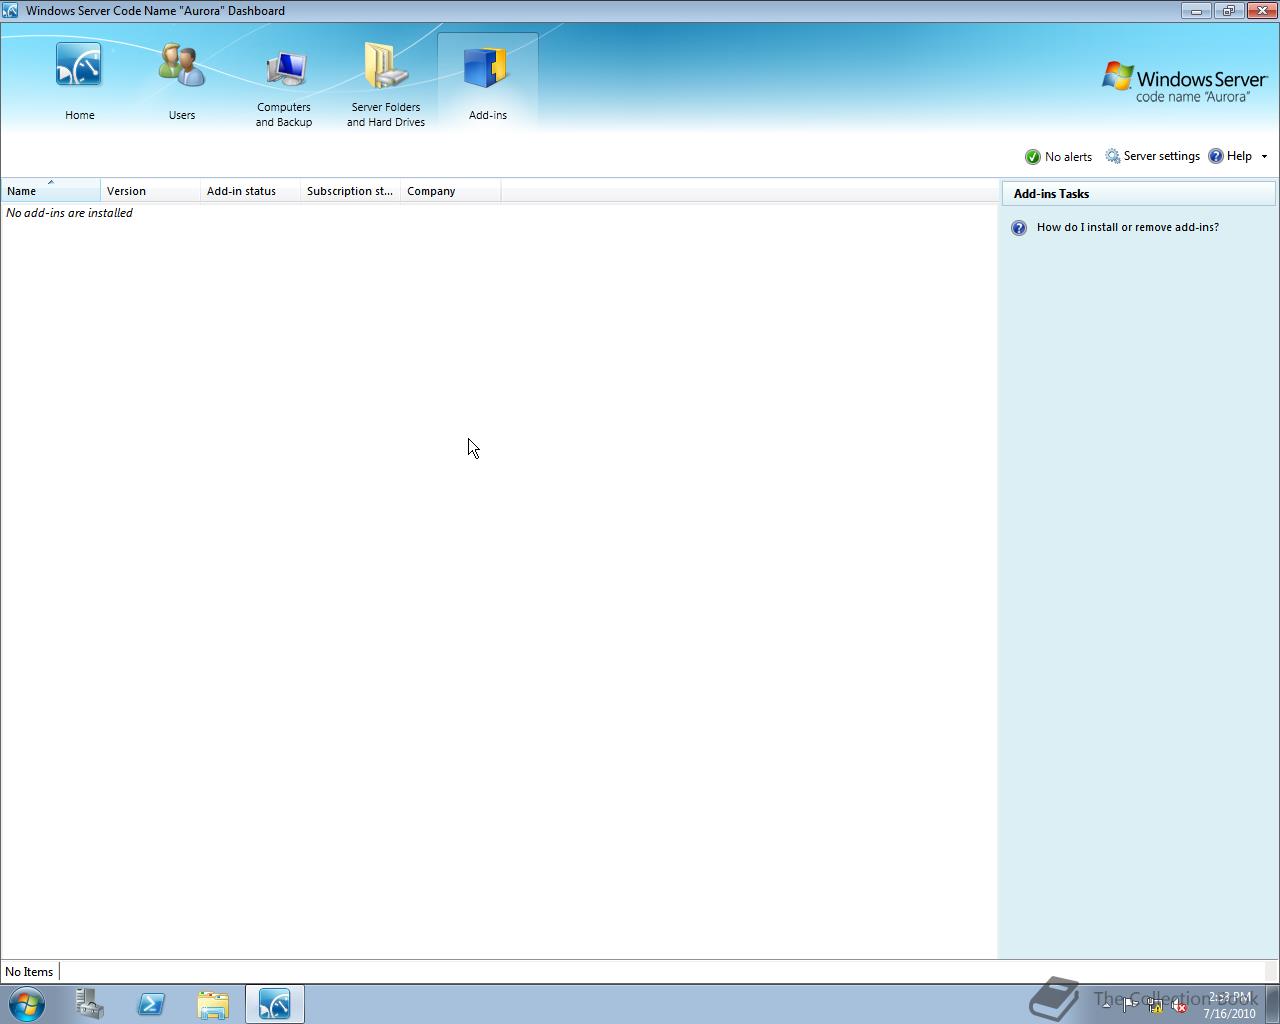
Task: Close the Aurora Dashboard window
Action: (x=1261, y=11)
